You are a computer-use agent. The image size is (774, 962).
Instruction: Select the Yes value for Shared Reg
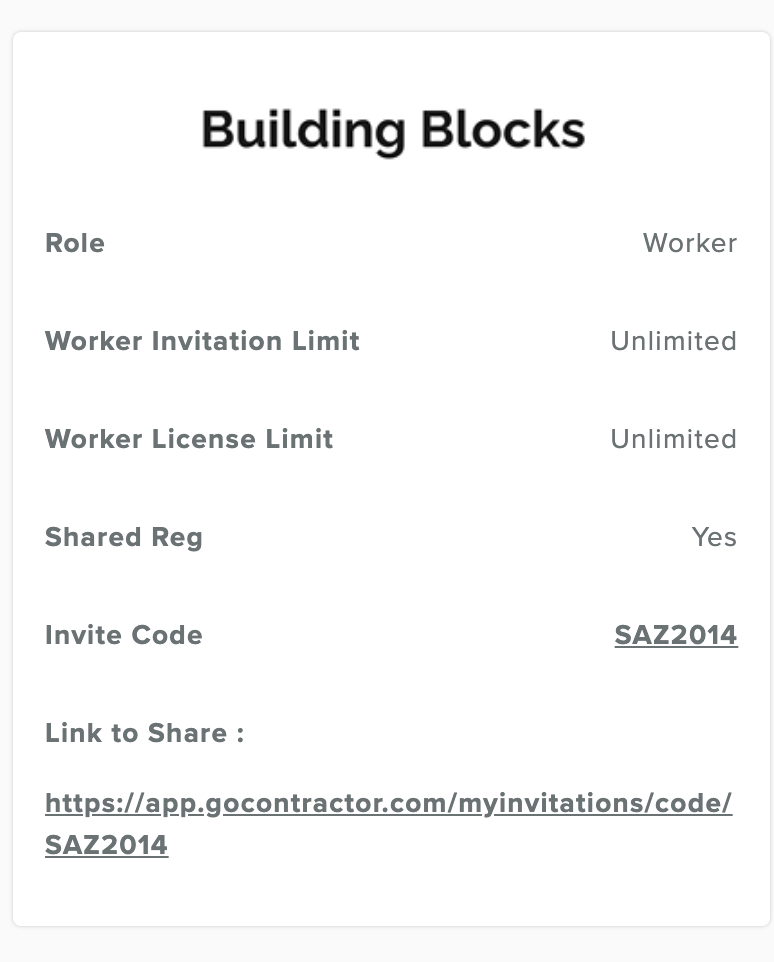click(715, 537)
